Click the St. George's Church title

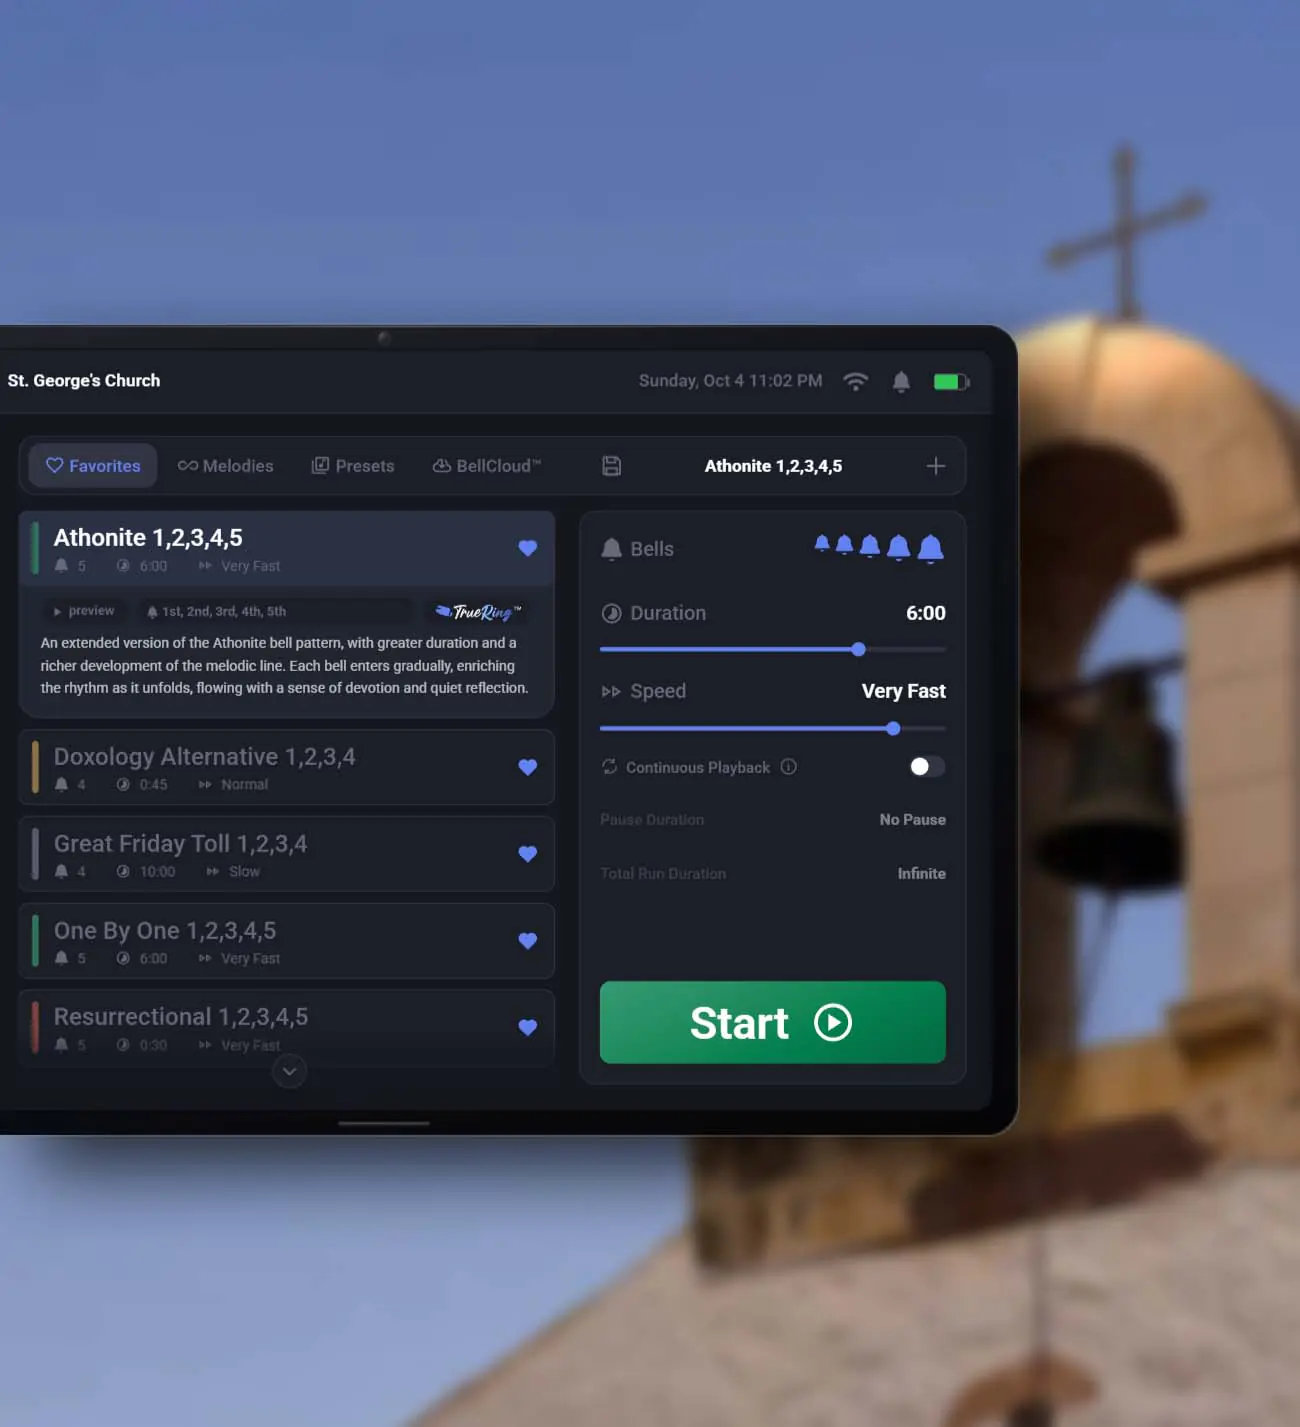click(84, 381)
